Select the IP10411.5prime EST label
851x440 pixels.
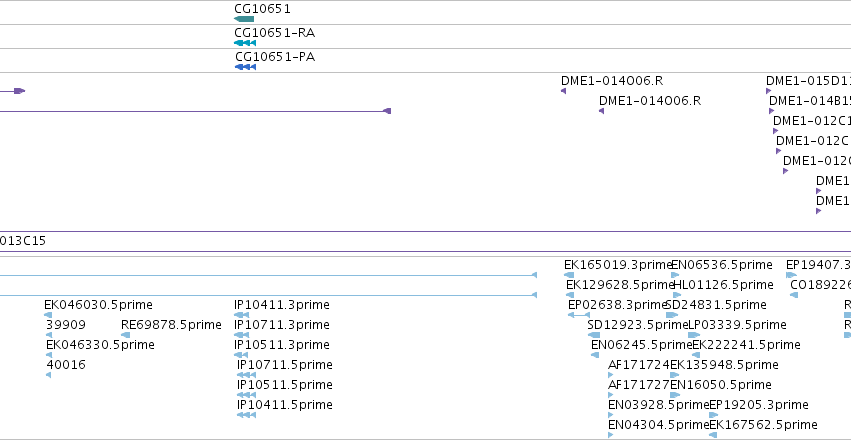[x=284, y=405]
